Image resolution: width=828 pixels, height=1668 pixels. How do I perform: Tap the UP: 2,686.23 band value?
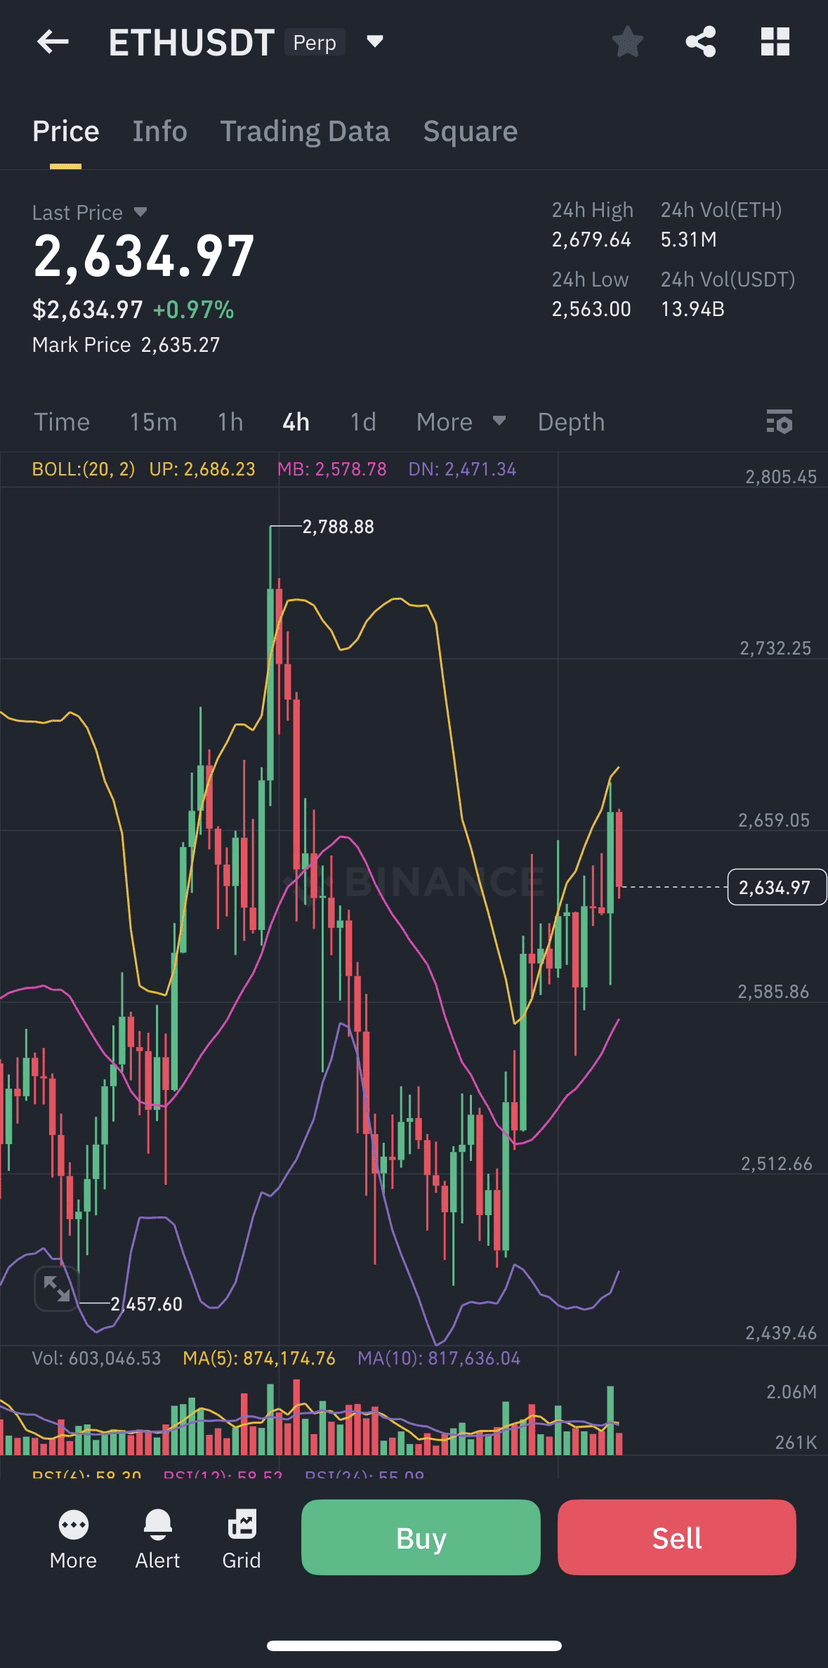click(202, 469)
